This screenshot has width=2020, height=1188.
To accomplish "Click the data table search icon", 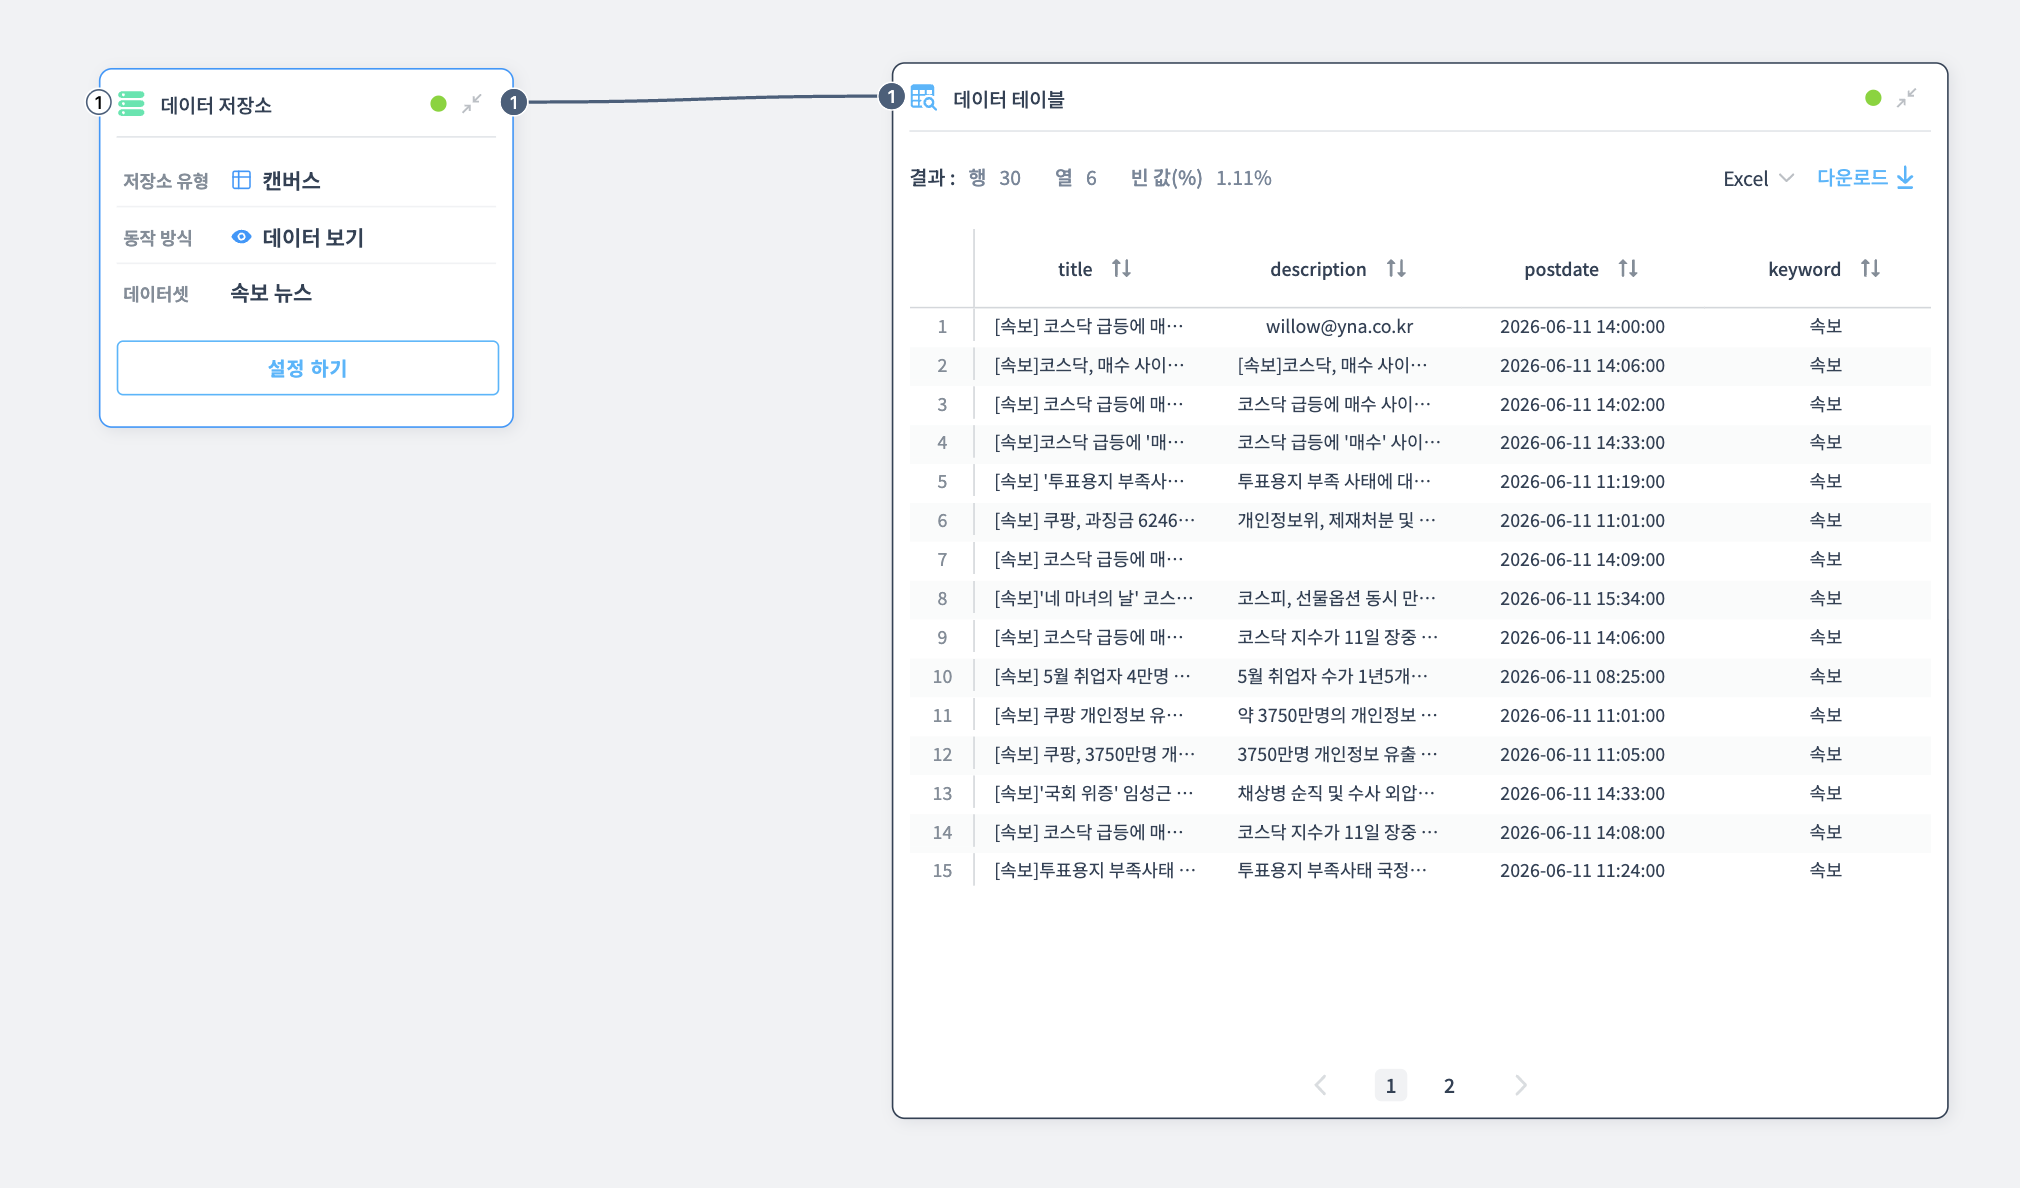I will pos(923,98).
